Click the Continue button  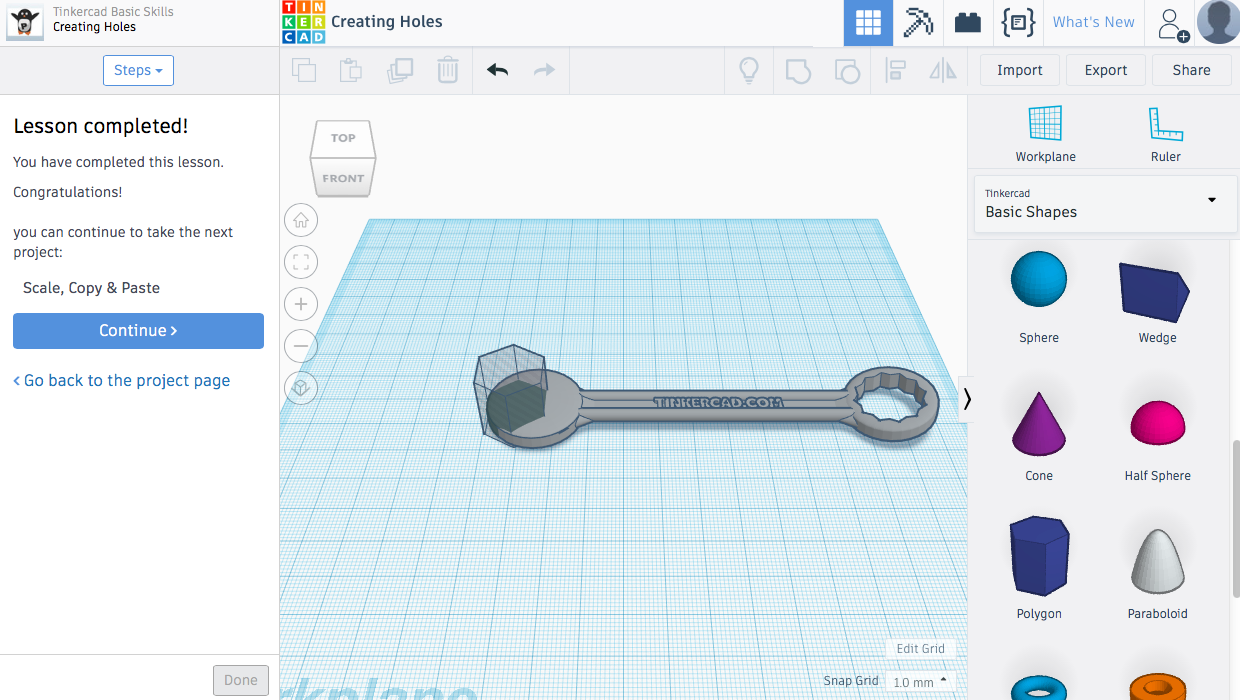[x=138, y=330]
